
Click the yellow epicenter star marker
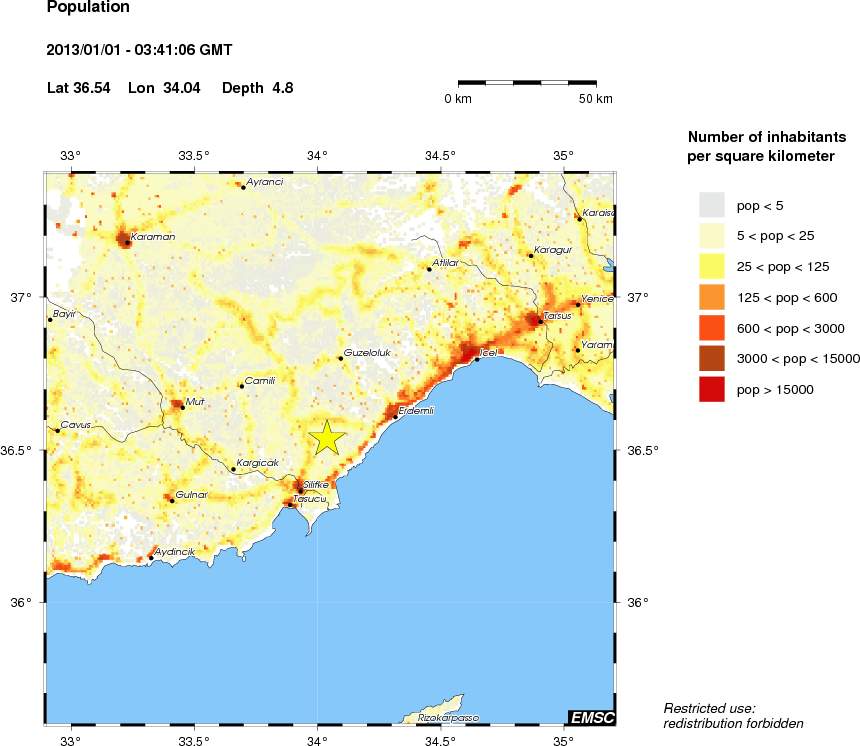coord(327,438)
